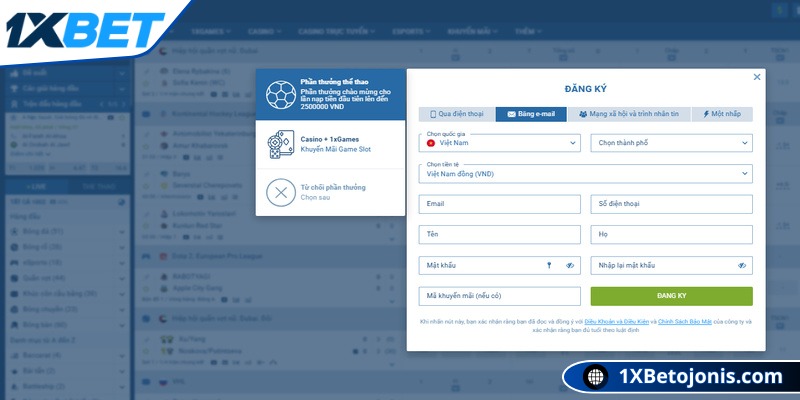Open Điều Khoản và Điều Kiện link
Screen dimensions: 800x400
coord(616,322)
